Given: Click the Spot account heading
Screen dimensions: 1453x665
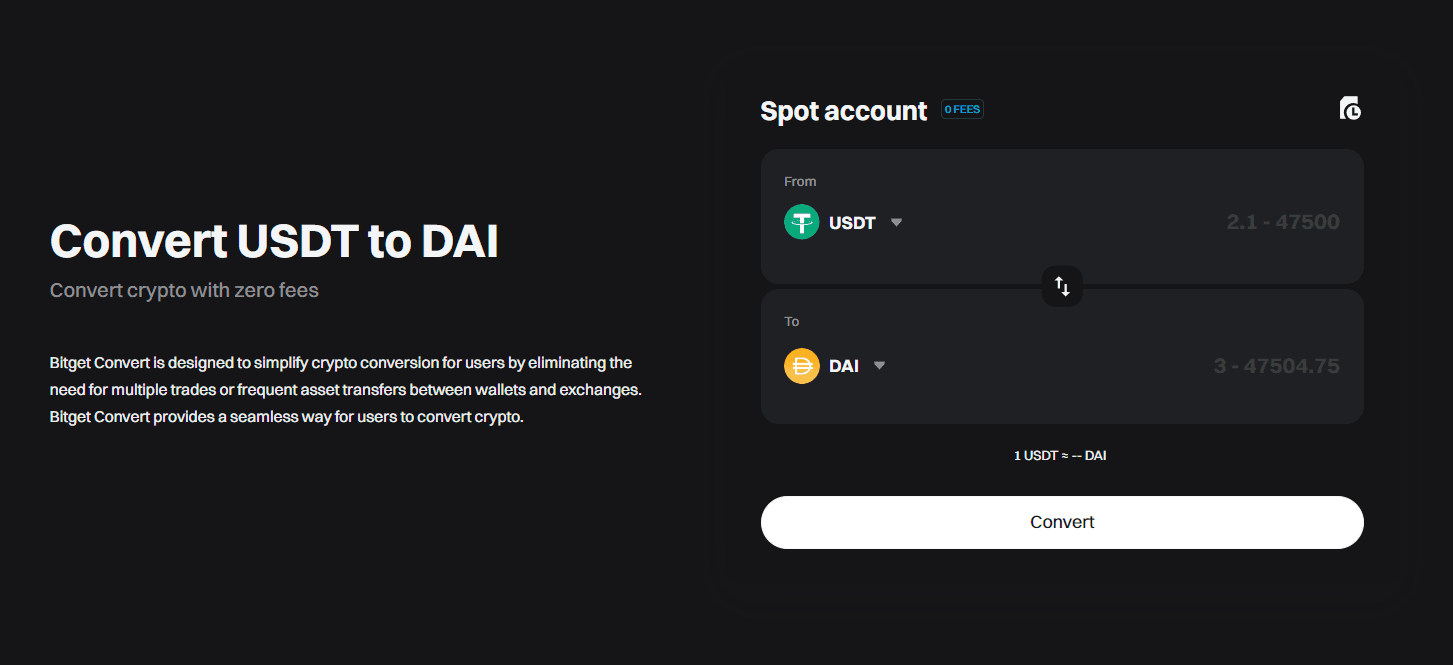Looking at the screenshot, I should (x=843, y=111).
